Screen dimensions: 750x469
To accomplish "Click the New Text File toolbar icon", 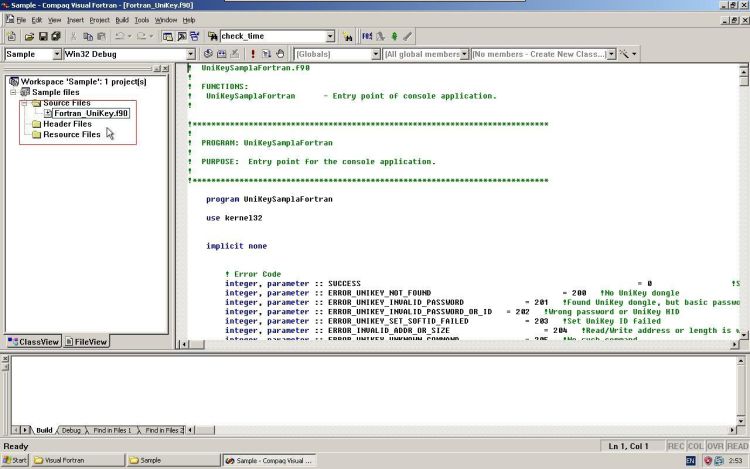I will click(11, 36).
